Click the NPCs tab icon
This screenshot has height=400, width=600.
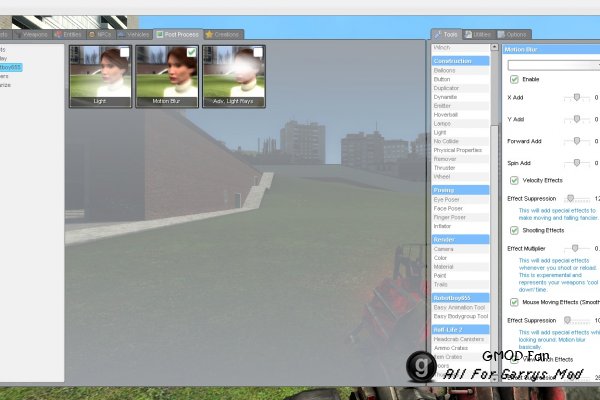[x=92, y=34]
